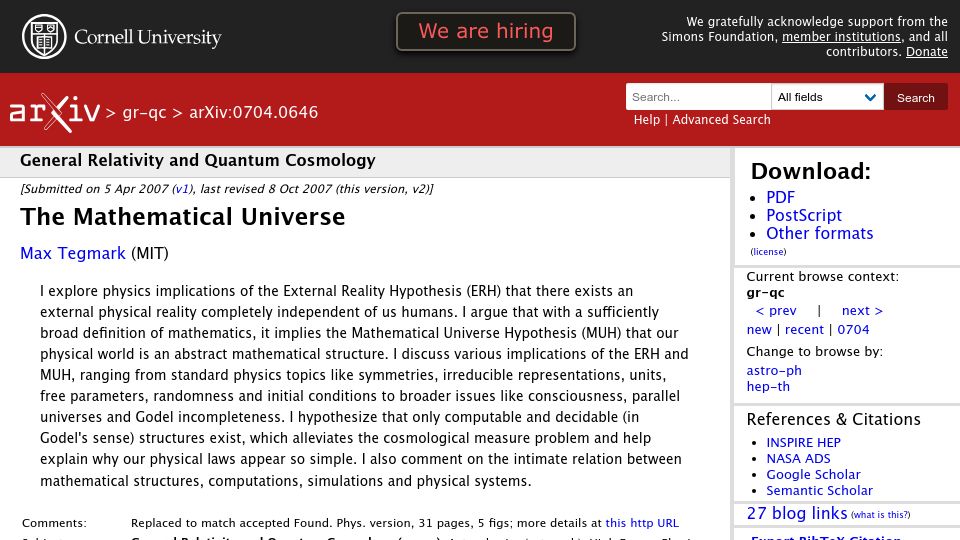Click the Comments: label
Screen dimensions: 960x540
point(54,523)
